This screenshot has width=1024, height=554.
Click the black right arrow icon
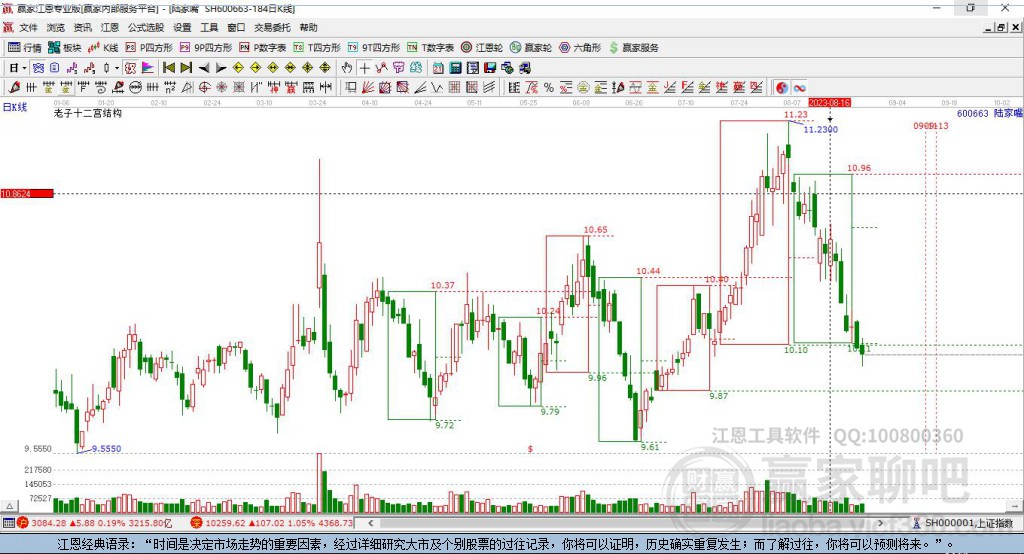221,68
